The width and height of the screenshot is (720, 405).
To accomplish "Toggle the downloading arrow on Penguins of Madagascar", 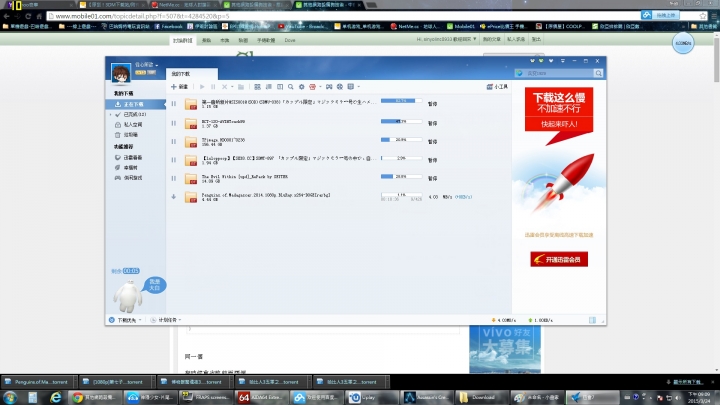I will click(x=174, y=197).
